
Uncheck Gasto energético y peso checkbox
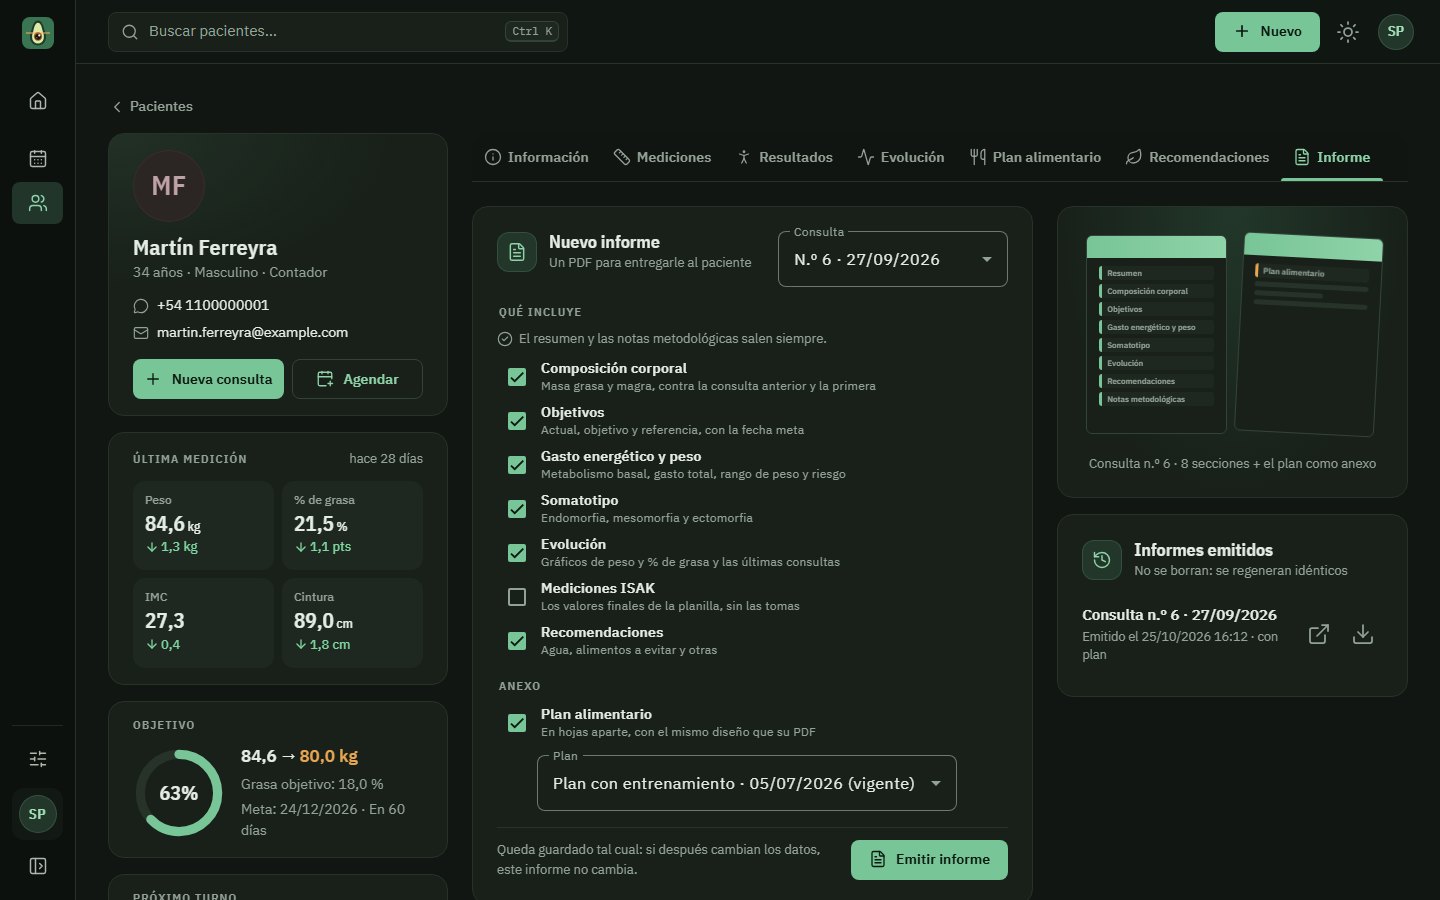coord(517,465)
